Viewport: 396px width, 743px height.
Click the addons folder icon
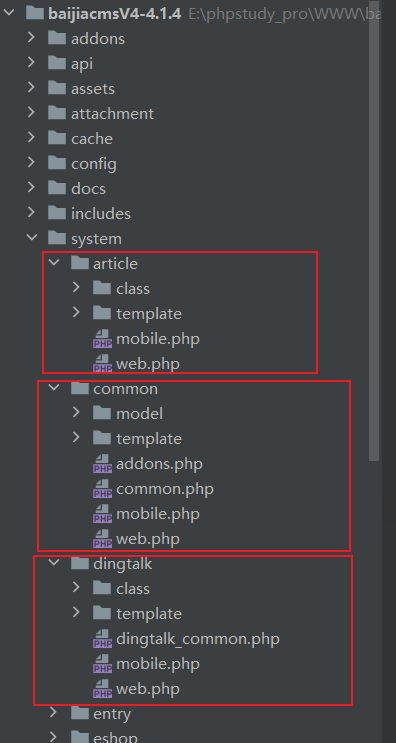(57, 38)
